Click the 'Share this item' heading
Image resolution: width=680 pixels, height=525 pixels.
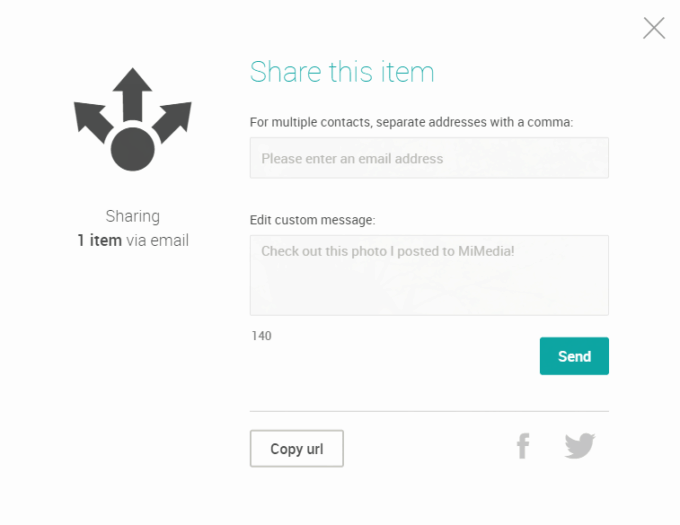pos(342,72)
